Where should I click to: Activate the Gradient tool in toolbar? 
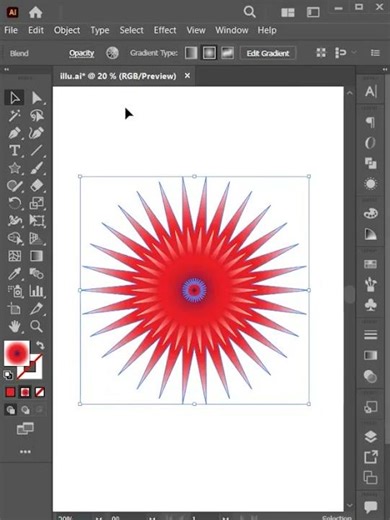(36, 256)
